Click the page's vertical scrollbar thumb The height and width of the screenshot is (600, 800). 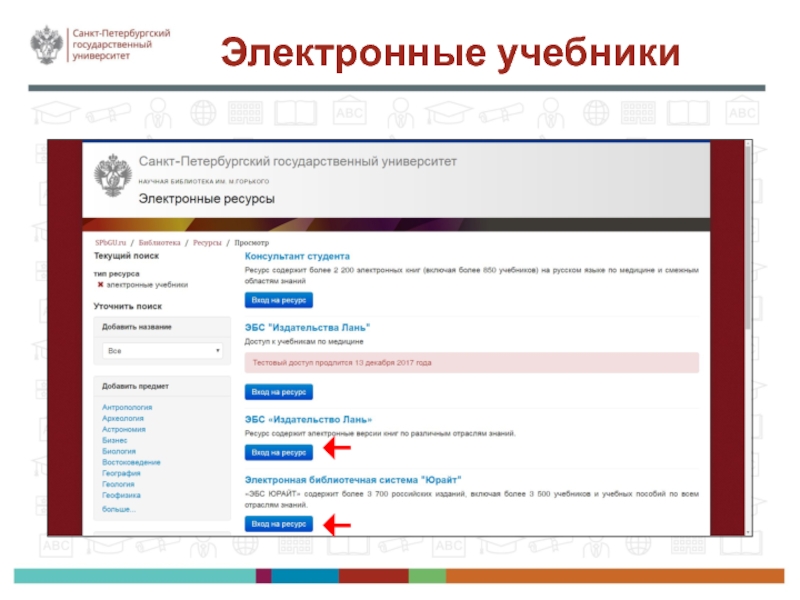pyautogui.click(x=748, y=237)
